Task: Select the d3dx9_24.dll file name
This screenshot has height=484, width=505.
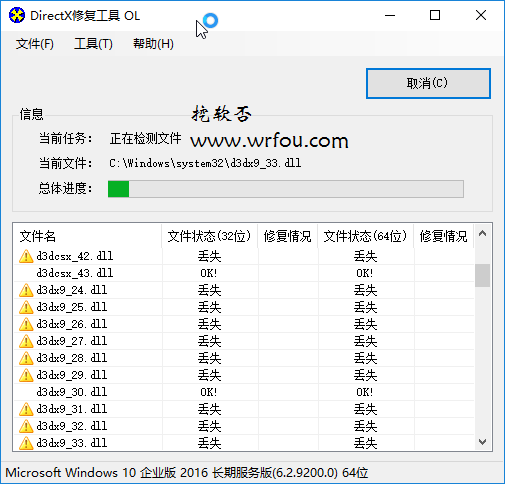Action: coord(72,290)
